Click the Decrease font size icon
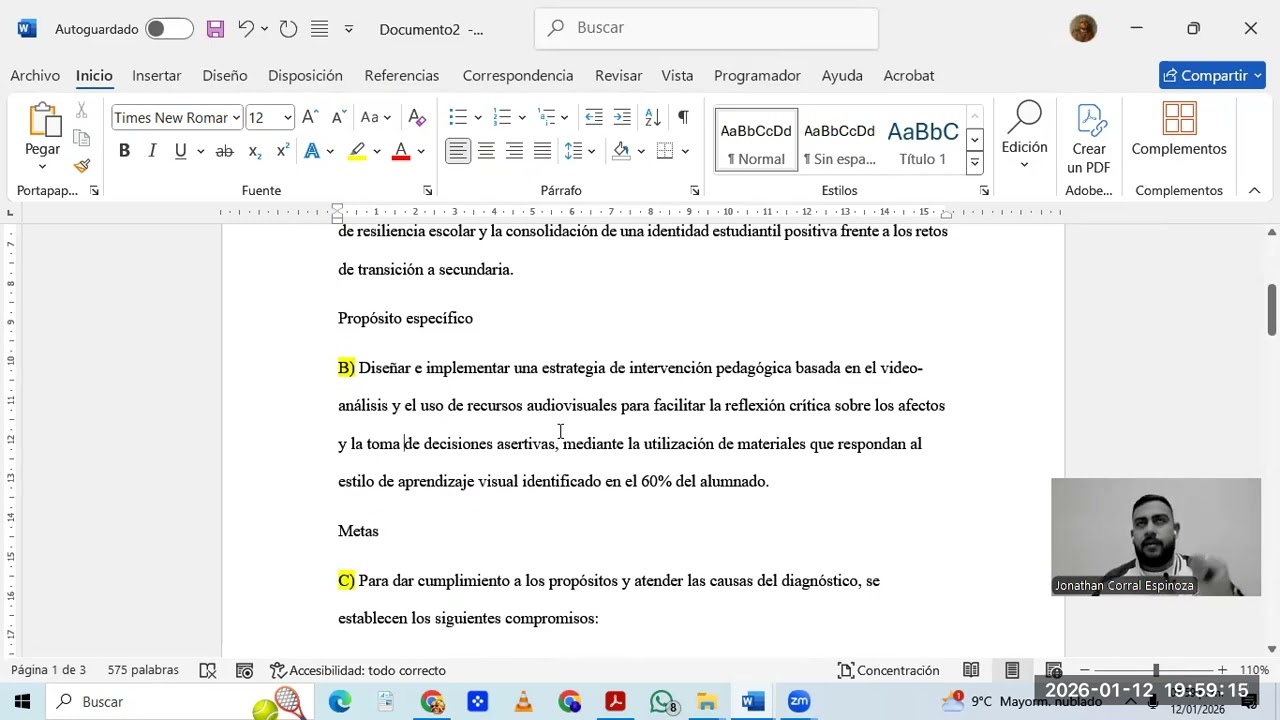 [338, 117]
